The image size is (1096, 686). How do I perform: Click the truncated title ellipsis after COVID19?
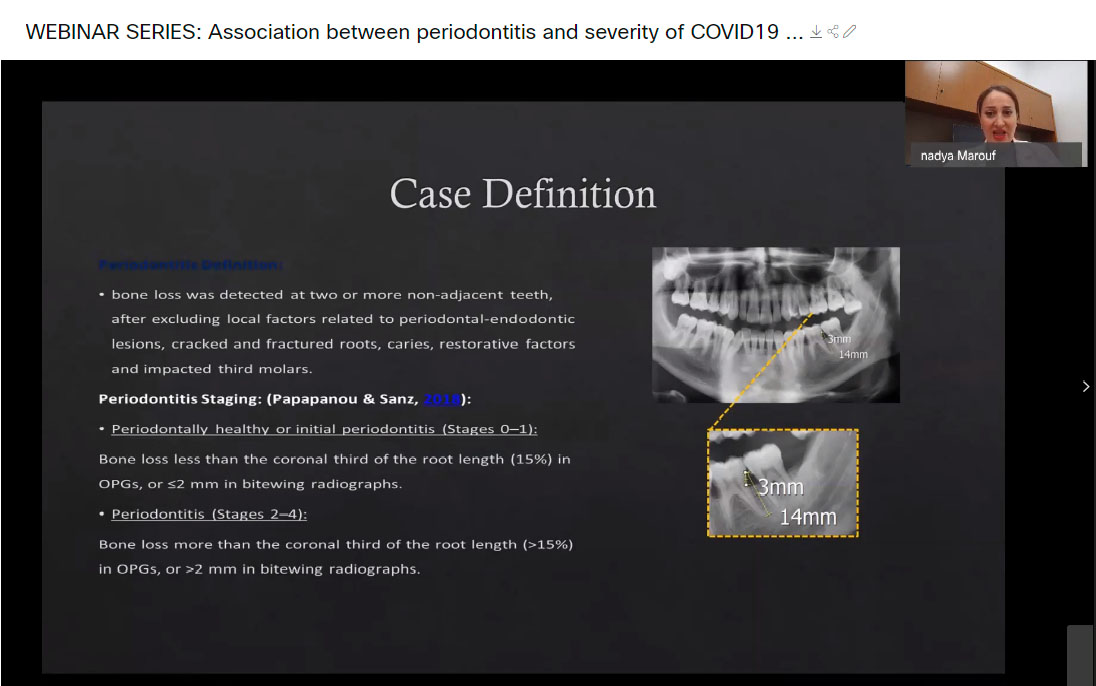tap(794, 32)
